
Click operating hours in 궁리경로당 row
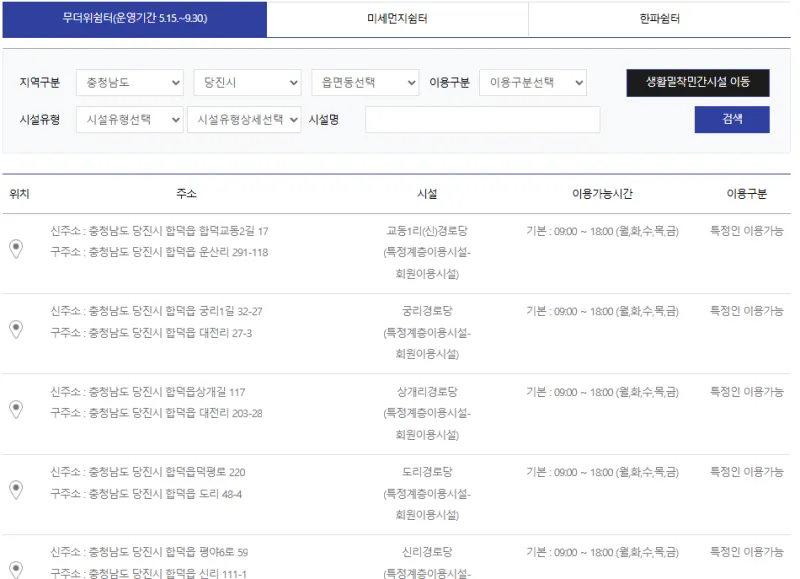602,311
